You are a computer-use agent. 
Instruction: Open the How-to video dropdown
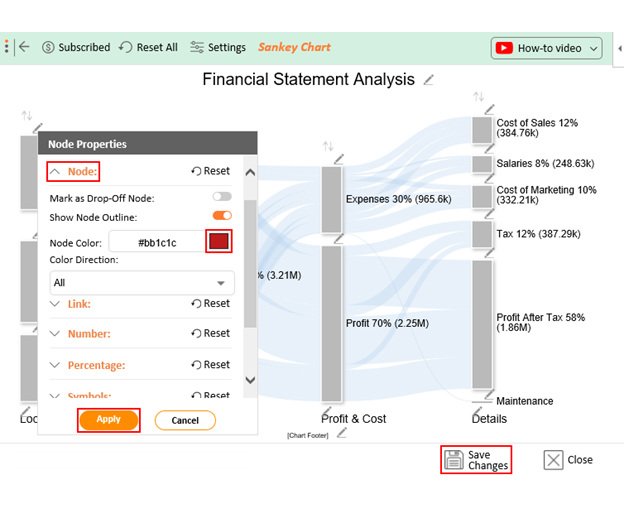[546, 48]
